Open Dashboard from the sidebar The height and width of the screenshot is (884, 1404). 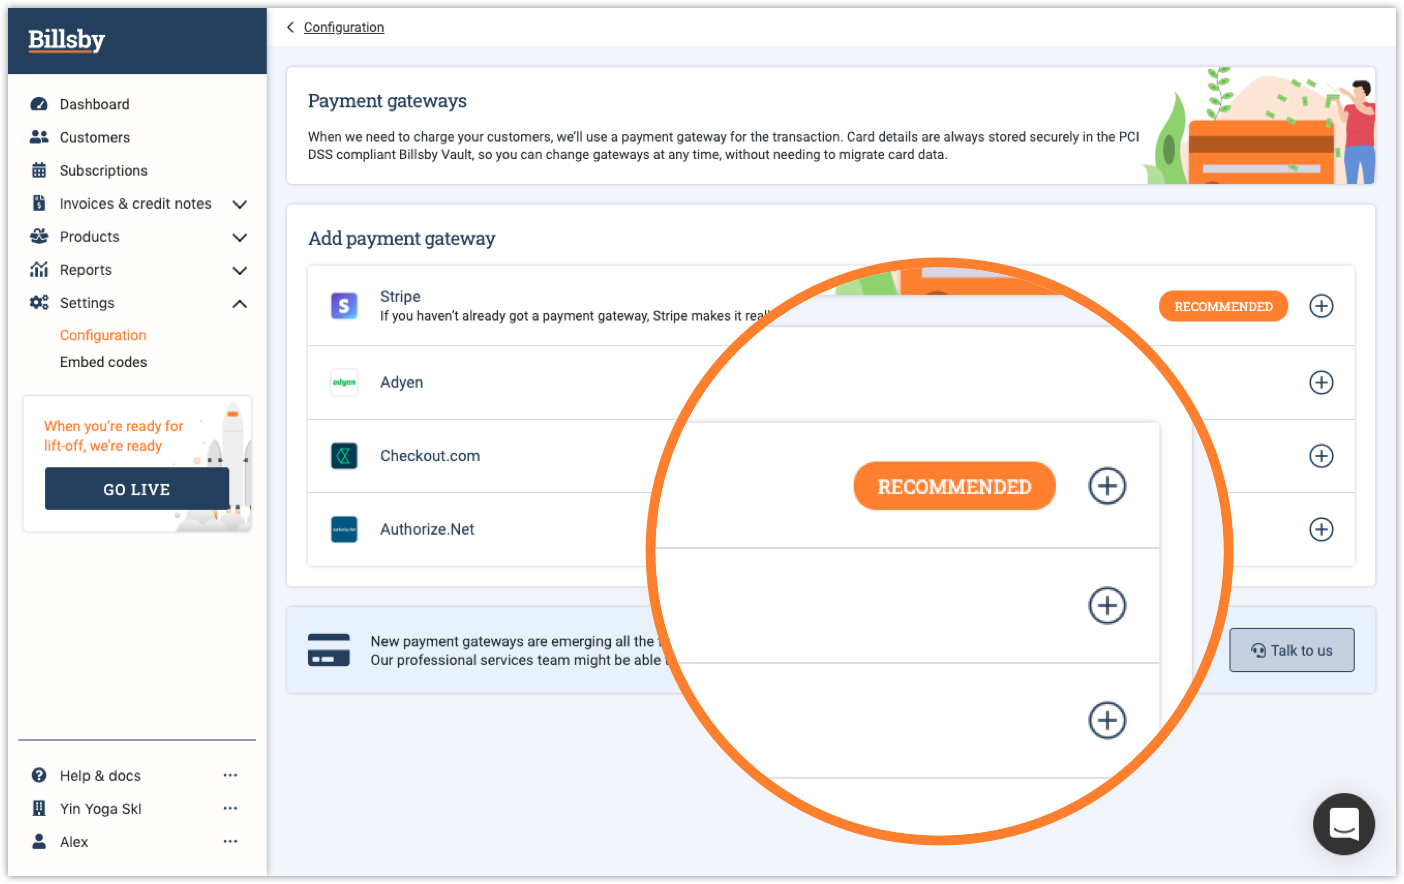[x=94, y=104]
